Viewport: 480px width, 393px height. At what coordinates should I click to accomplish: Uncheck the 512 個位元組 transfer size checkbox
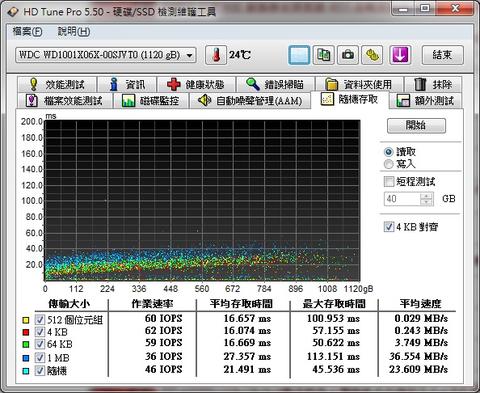coord(40,320)
